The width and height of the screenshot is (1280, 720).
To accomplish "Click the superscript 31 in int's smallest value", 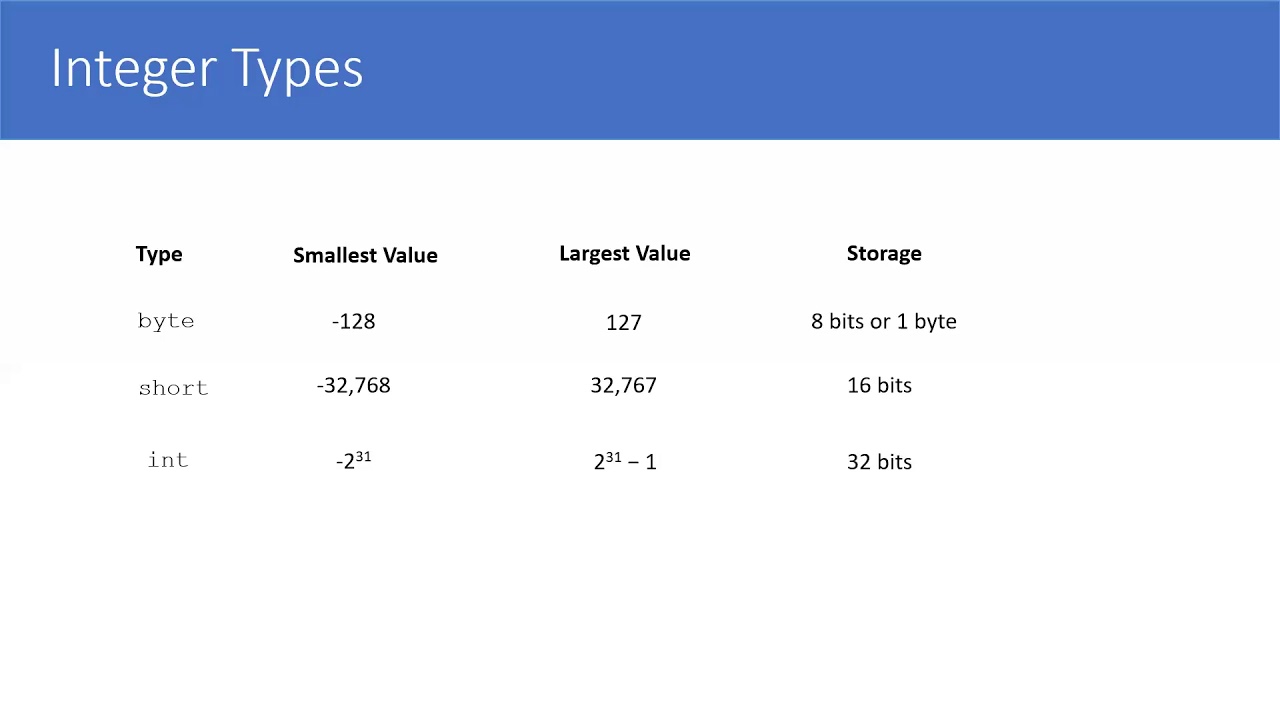I will (x=363, y=456).
